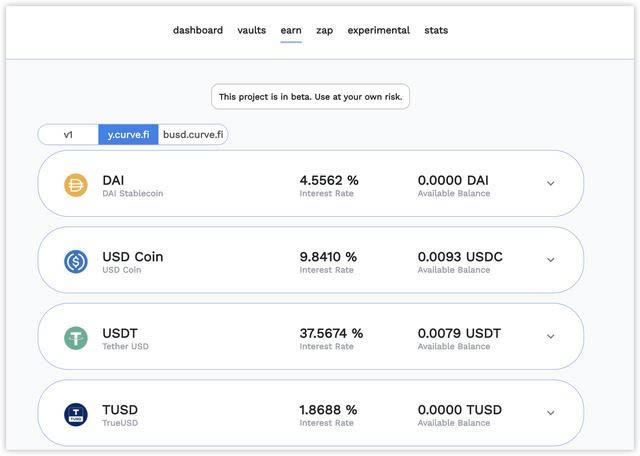Open the dashboard tab
640x456 pixels.
[198, 30]
